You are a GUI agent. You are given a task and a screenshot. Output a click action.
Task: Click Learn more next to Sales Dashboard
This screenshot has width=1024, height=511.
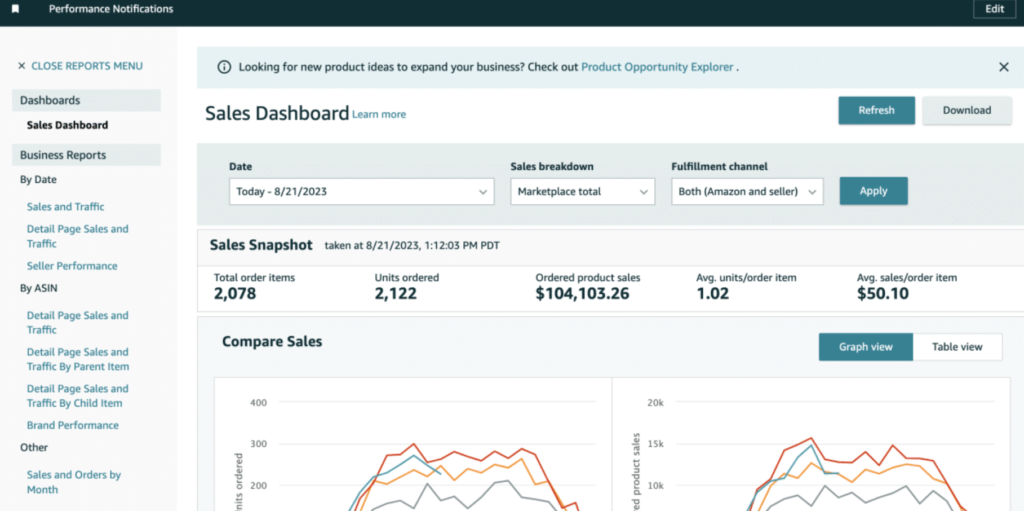(379, 115)
